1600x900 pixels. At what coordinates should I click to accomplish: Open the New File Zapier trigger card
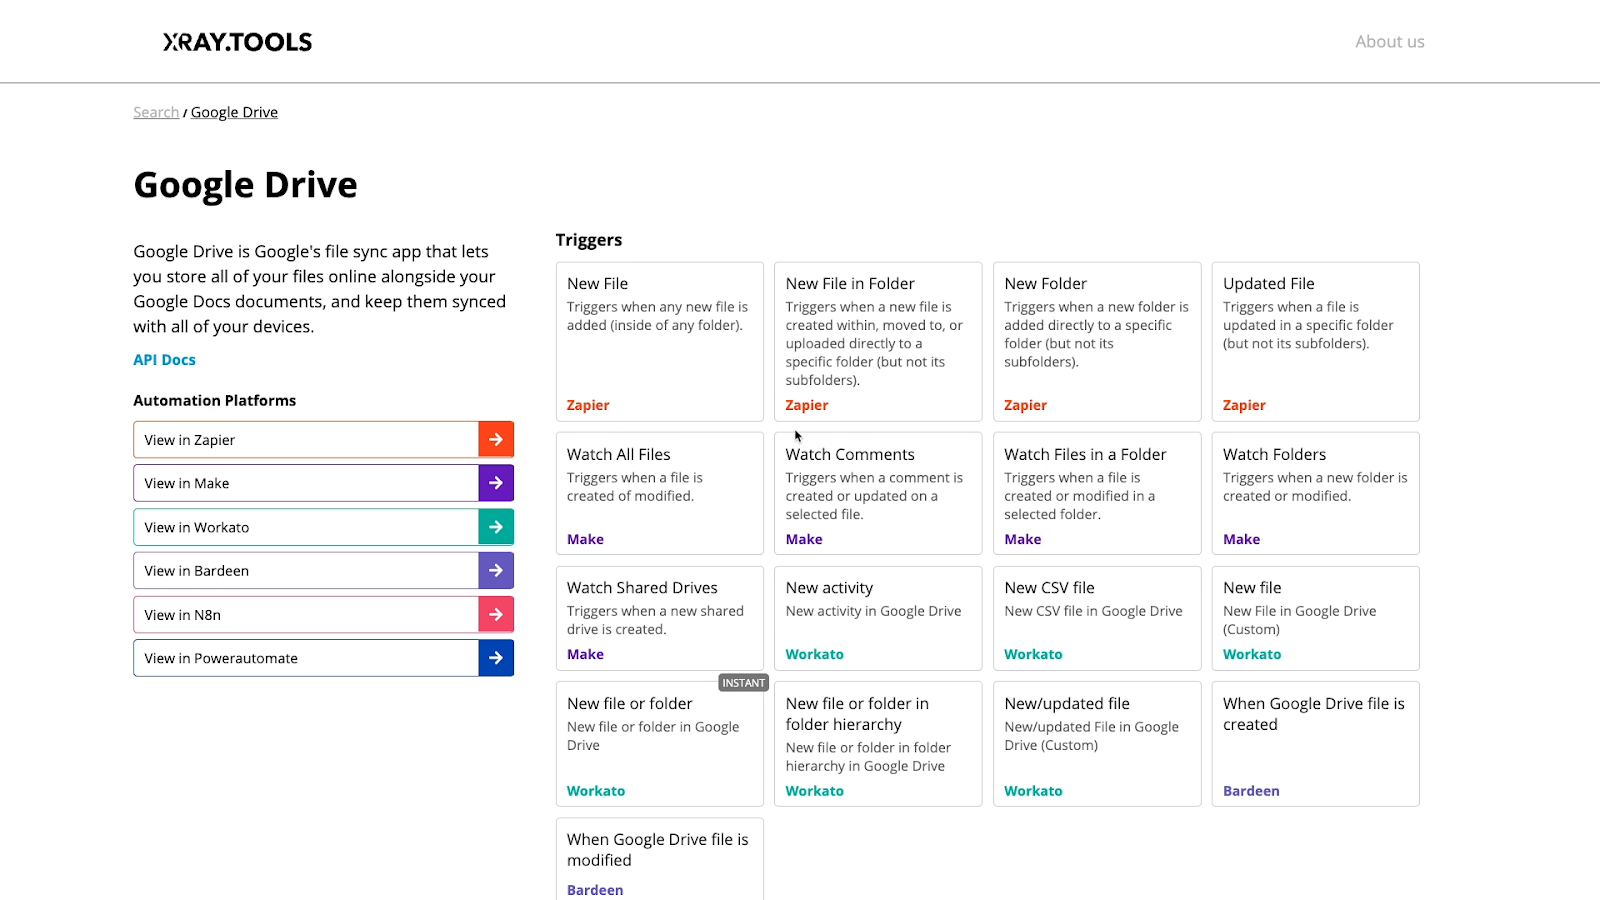660,342
